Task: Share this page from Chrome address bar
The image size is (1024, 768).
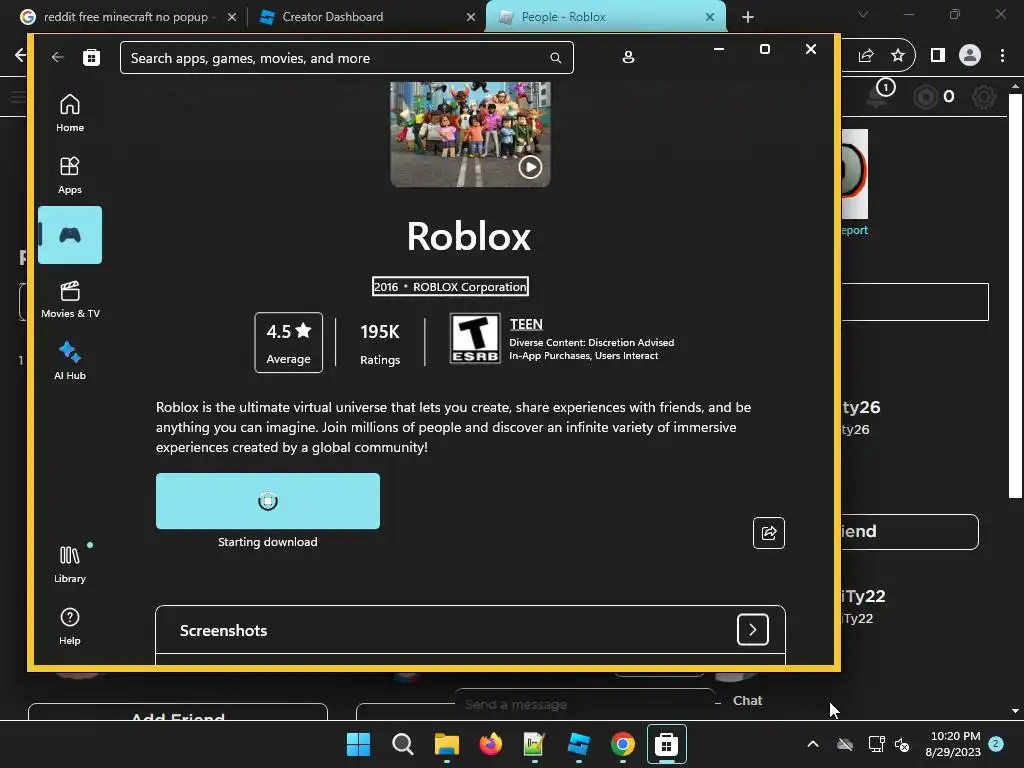Action: click(866, 56)
